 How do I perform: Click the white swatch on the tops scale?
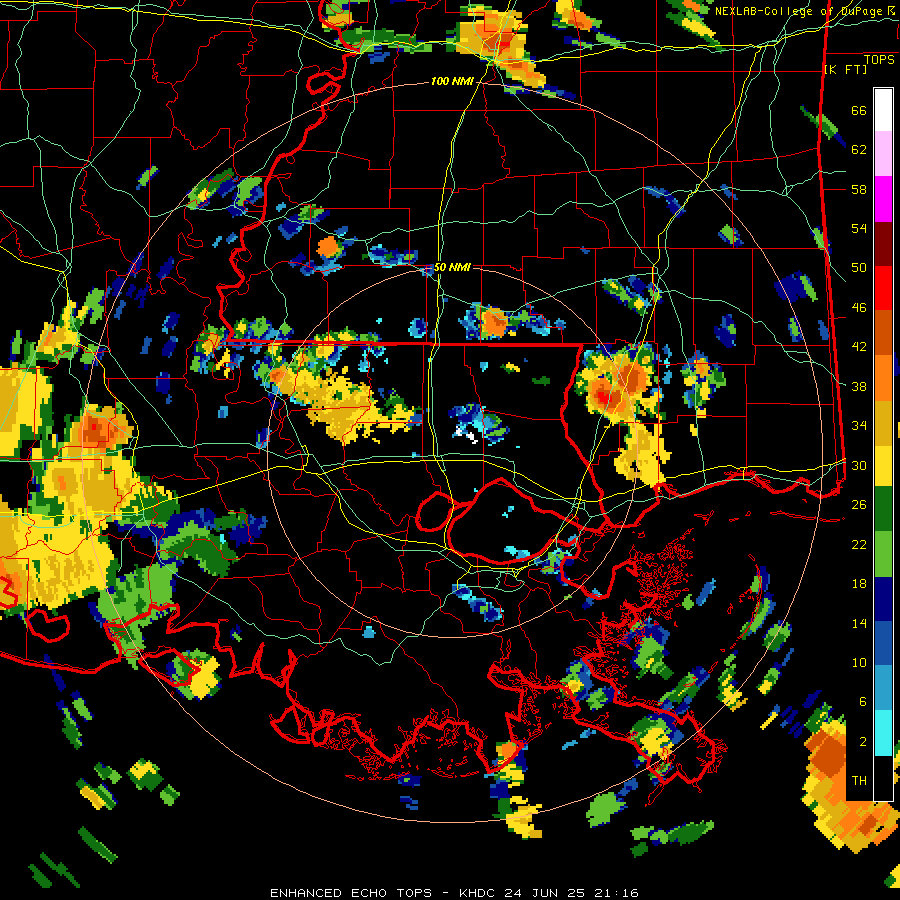pyautogui.click(x=883, y=110)
